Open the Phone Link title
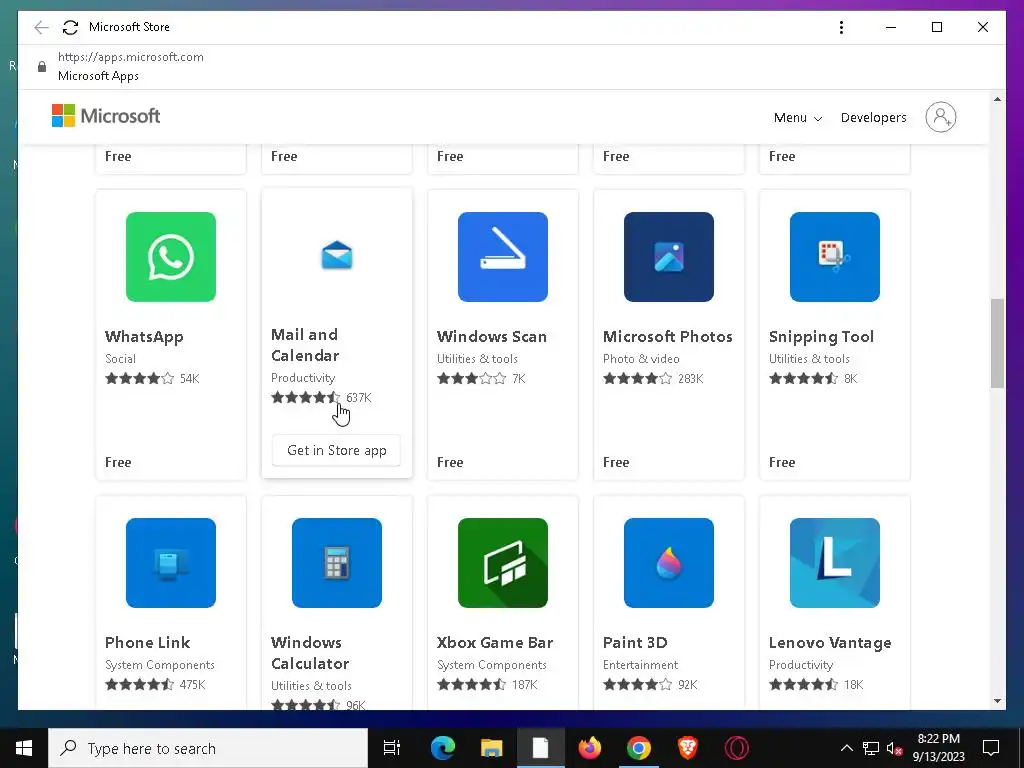Screen dimensions: 1024x768 click(148, 643)
